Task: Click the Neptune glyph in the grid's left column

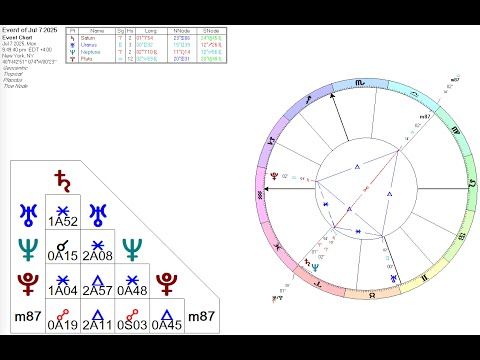Action: click(x=28, y=250)
